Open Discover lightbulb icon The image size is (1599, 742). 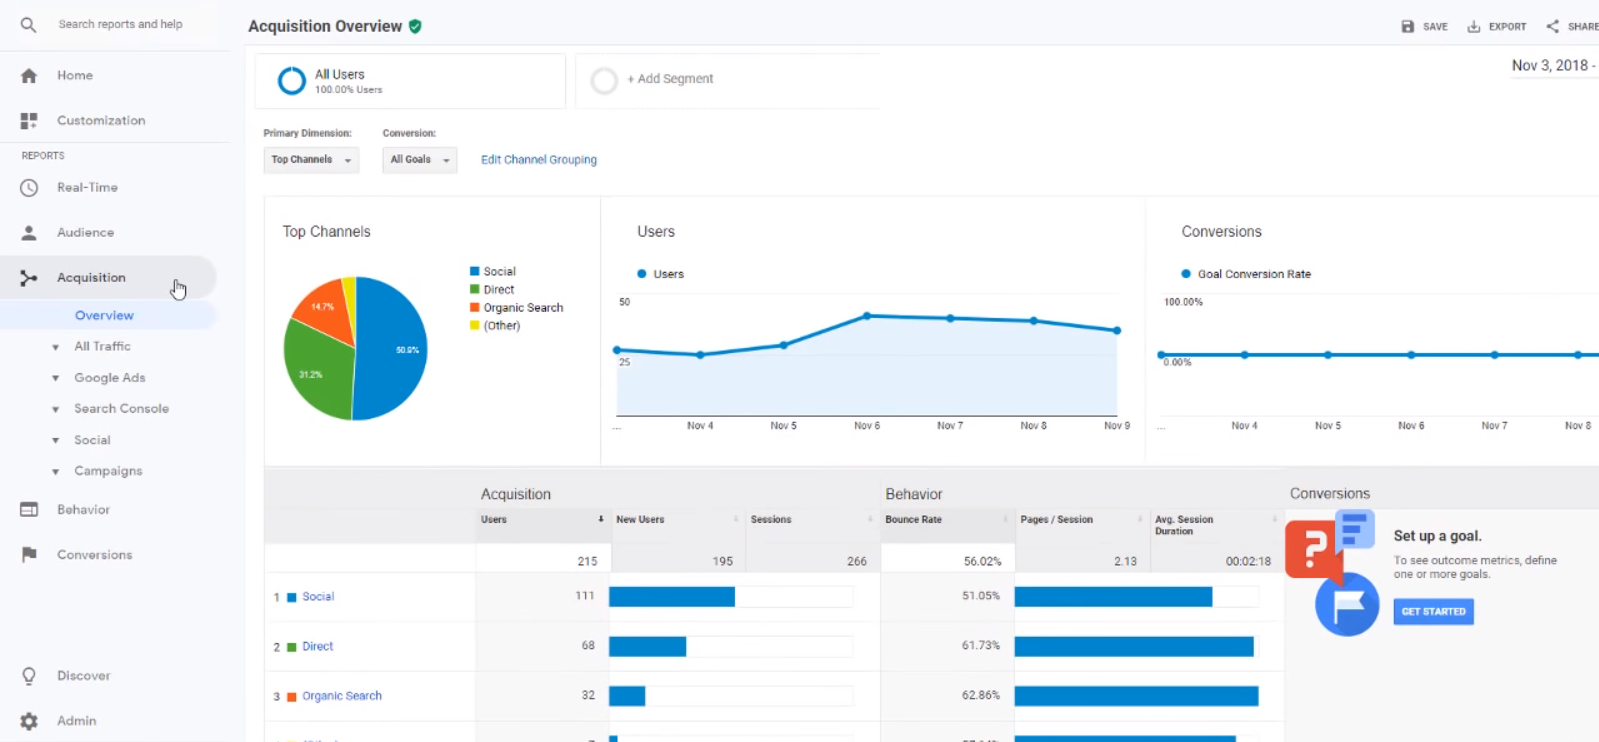pyautogui.click(x=29, y=676)
